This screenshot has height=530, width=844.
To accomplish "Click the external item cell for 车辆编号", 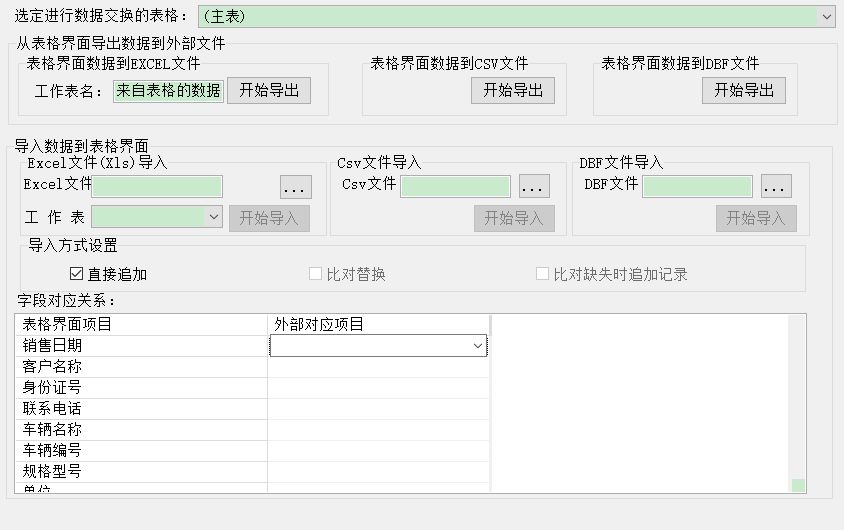I will point(378,451).
